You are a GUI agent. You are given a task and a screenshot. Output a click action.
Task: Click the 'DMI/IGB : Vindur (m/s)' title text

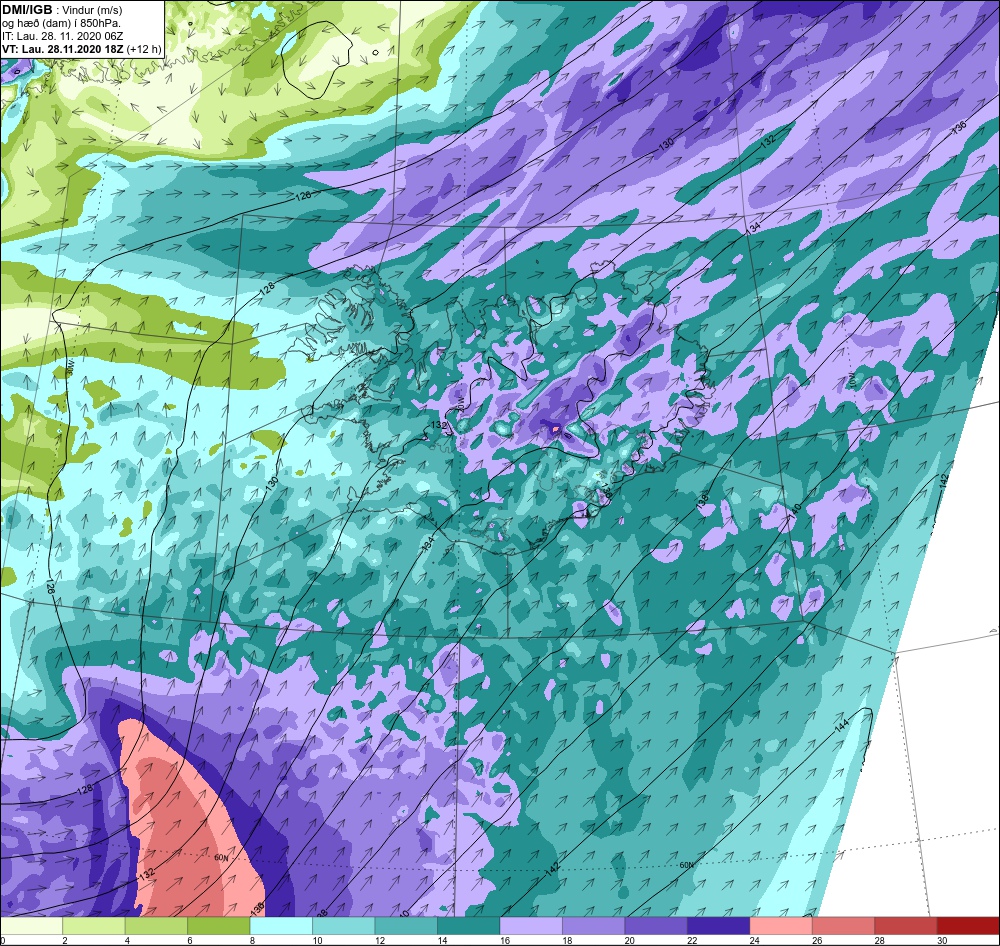(62, 10)
